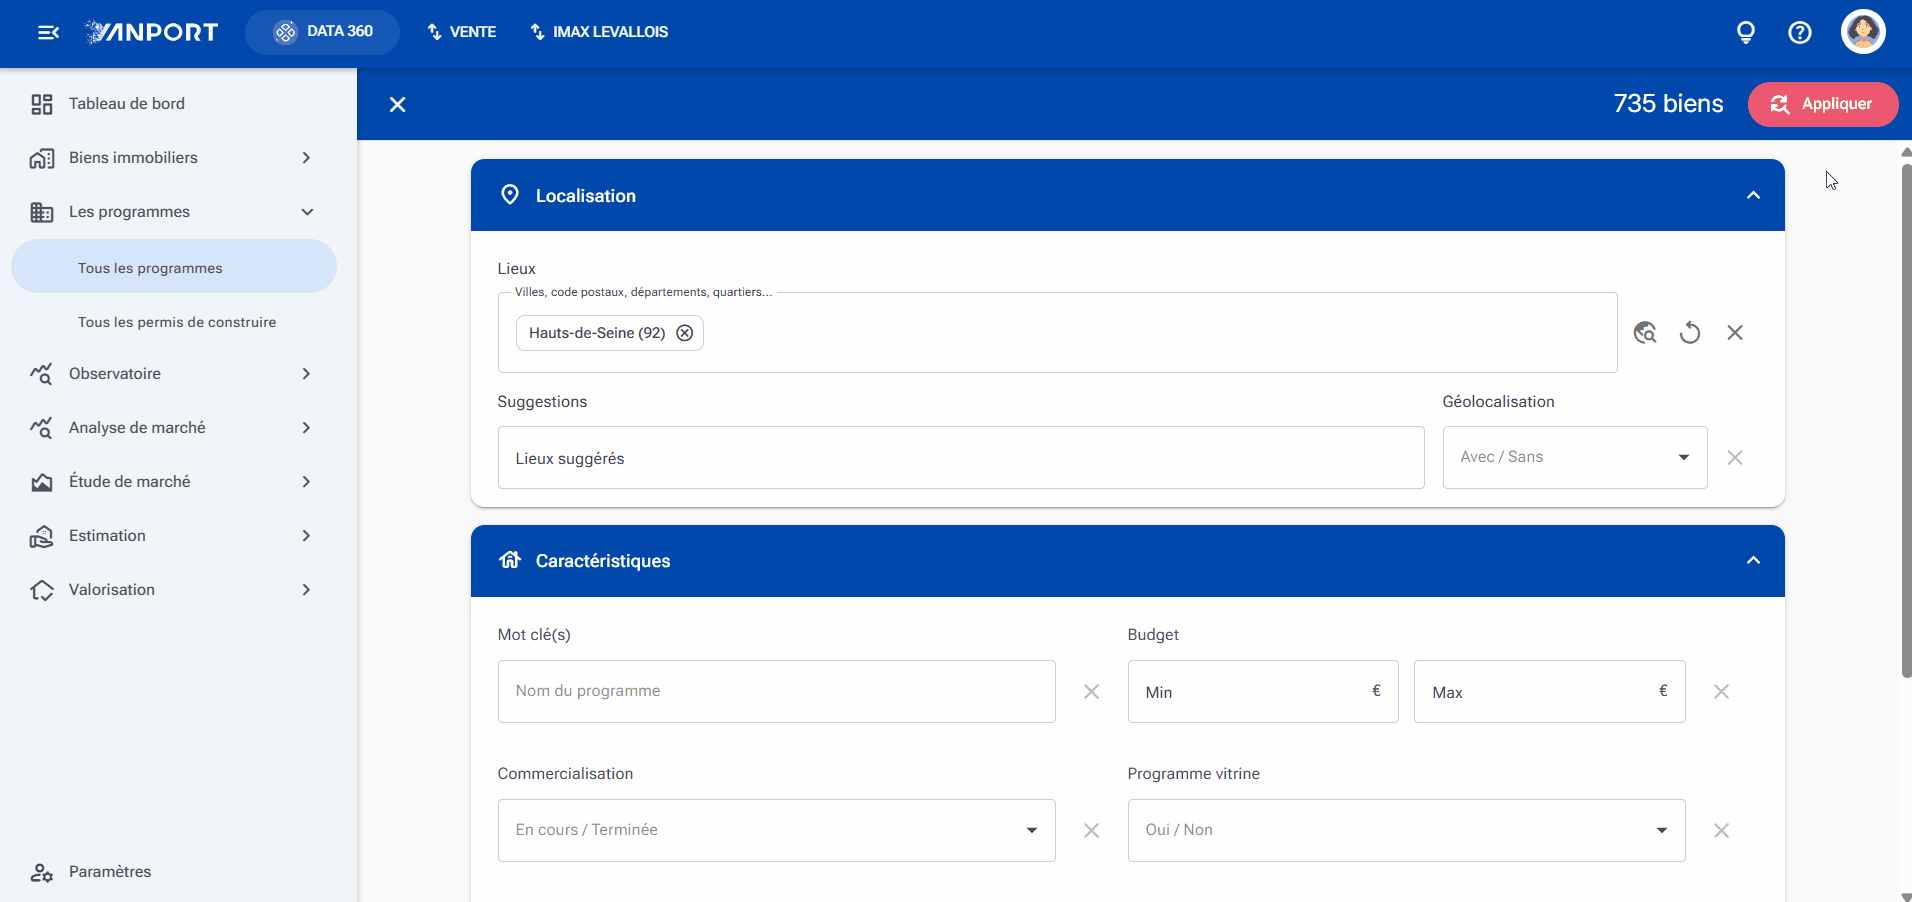The height and width of the screenshot is (902, 1912).
Task: Click the page vertical scrollbar
Action: (x=1906, y=420)
